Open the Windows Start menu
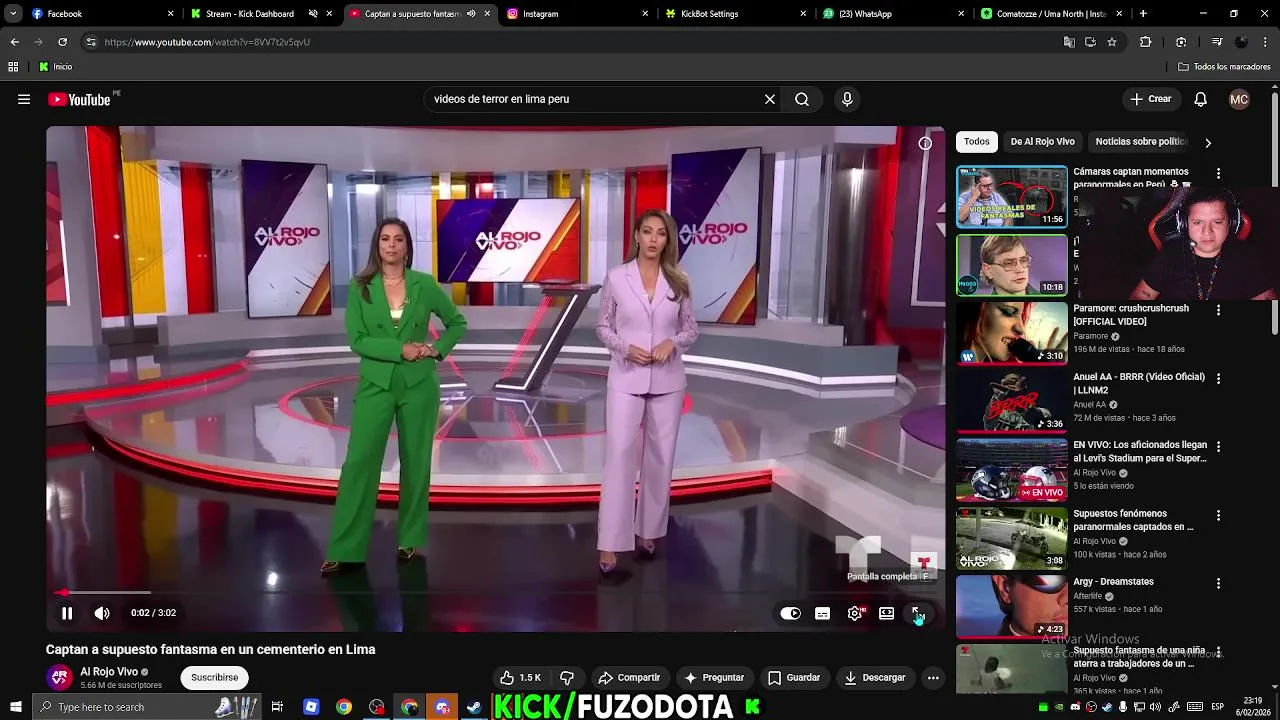The width and height of the screenshot is (1280, 720). click(x=15, y=707)
